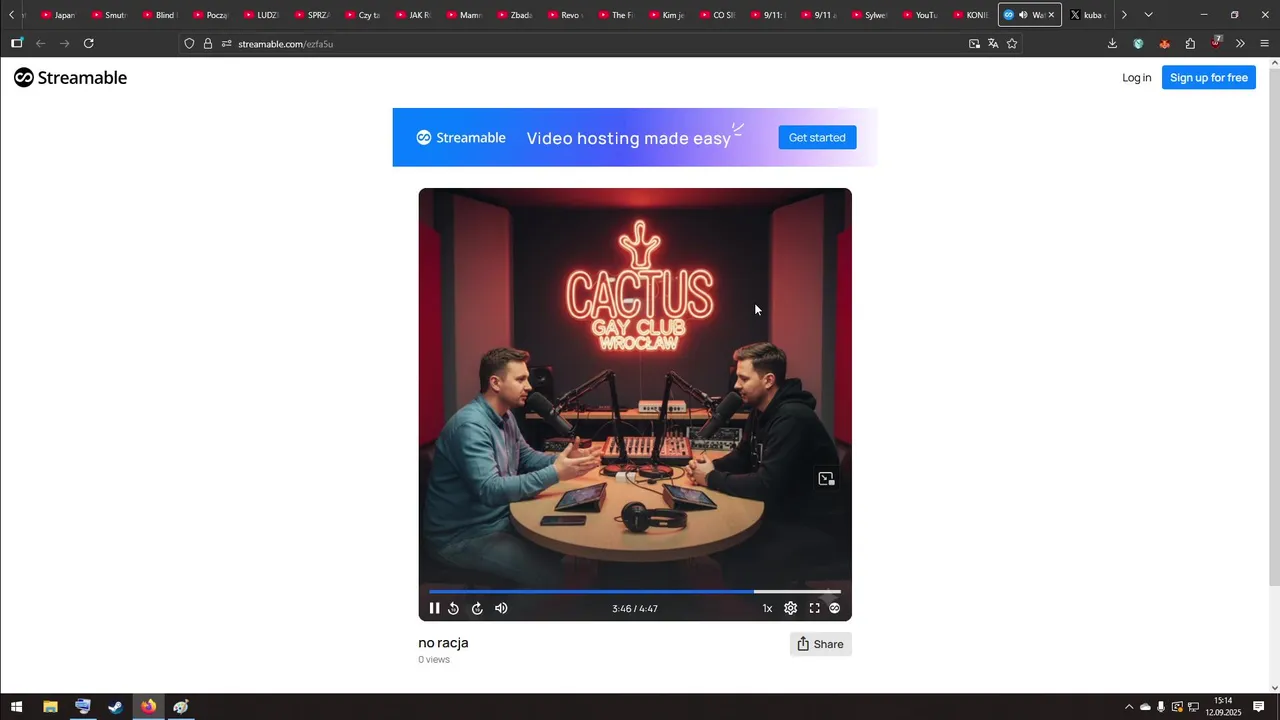This screenshot has height=720, width=1280.
Task: Open picture-in-picture overlay icon on video
Action: 826,479
